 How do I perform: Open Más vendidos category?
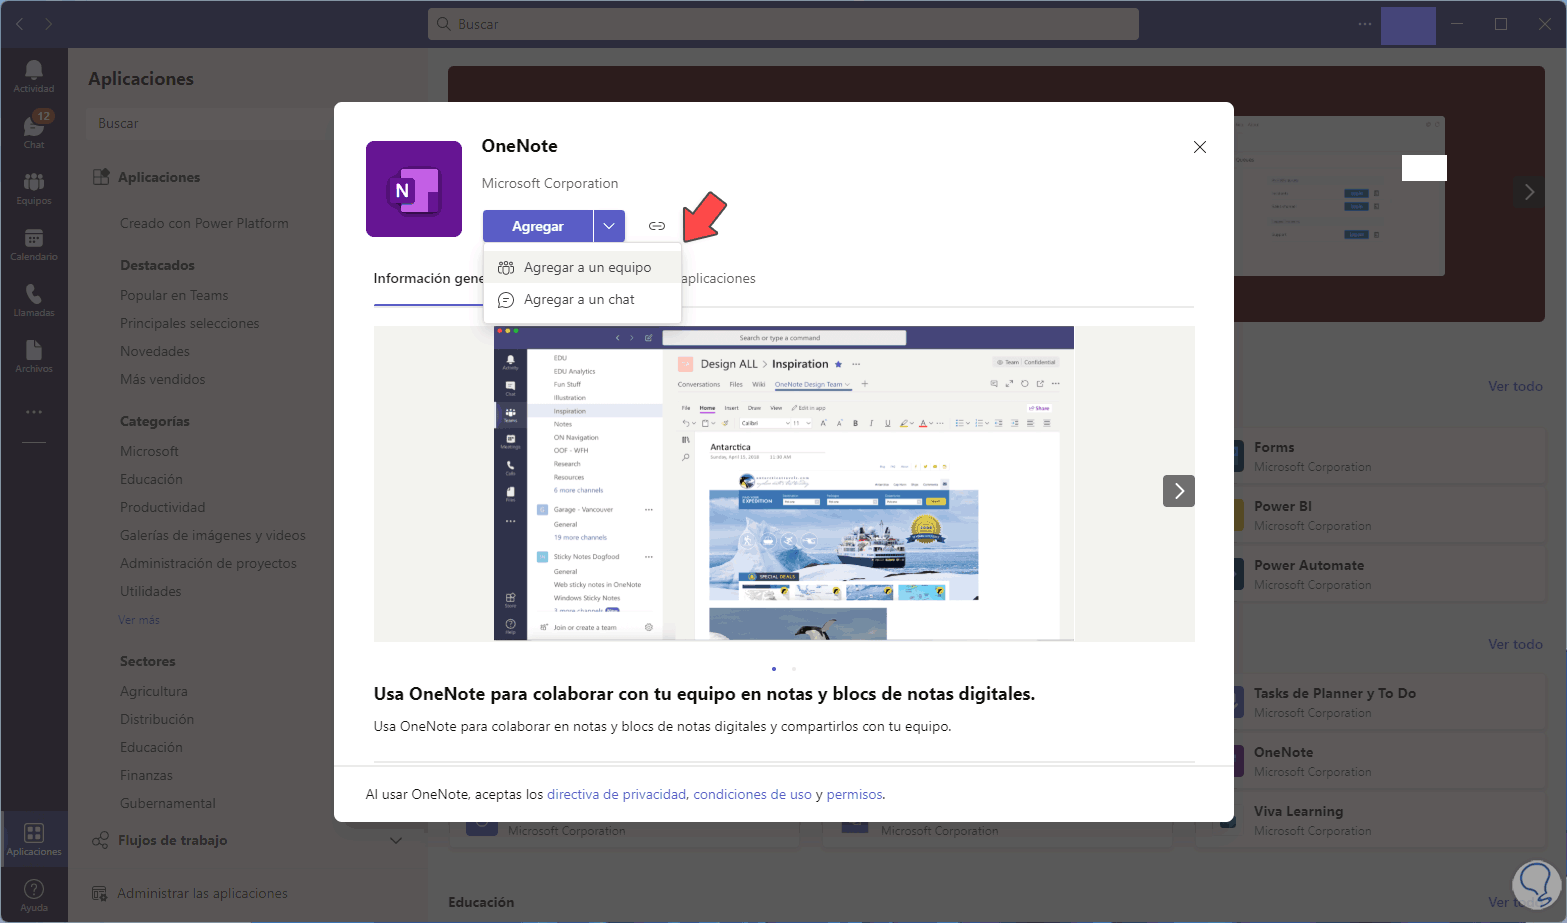(x=163, y=379)
